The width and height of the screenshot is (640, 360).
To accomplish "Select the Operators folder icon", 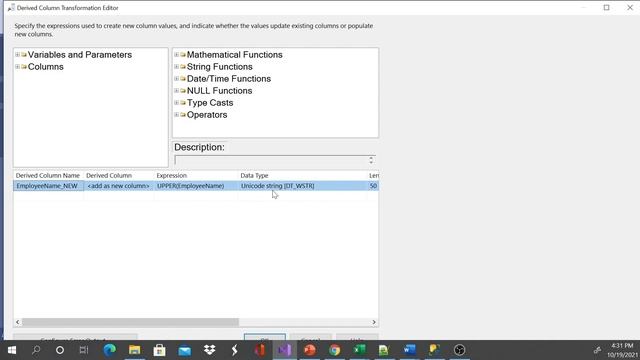I will [183, 115].
